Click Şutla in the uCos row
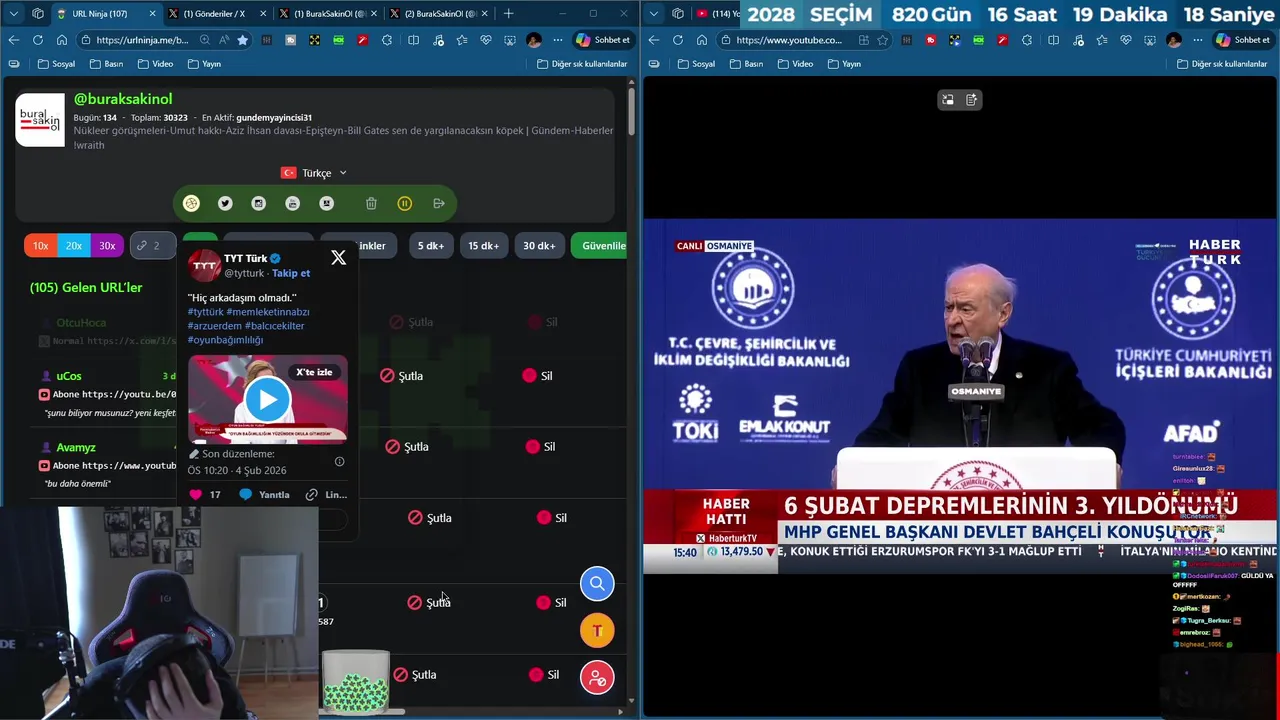Viewport: 1280px width, 720px height. (x=402, y=376)
